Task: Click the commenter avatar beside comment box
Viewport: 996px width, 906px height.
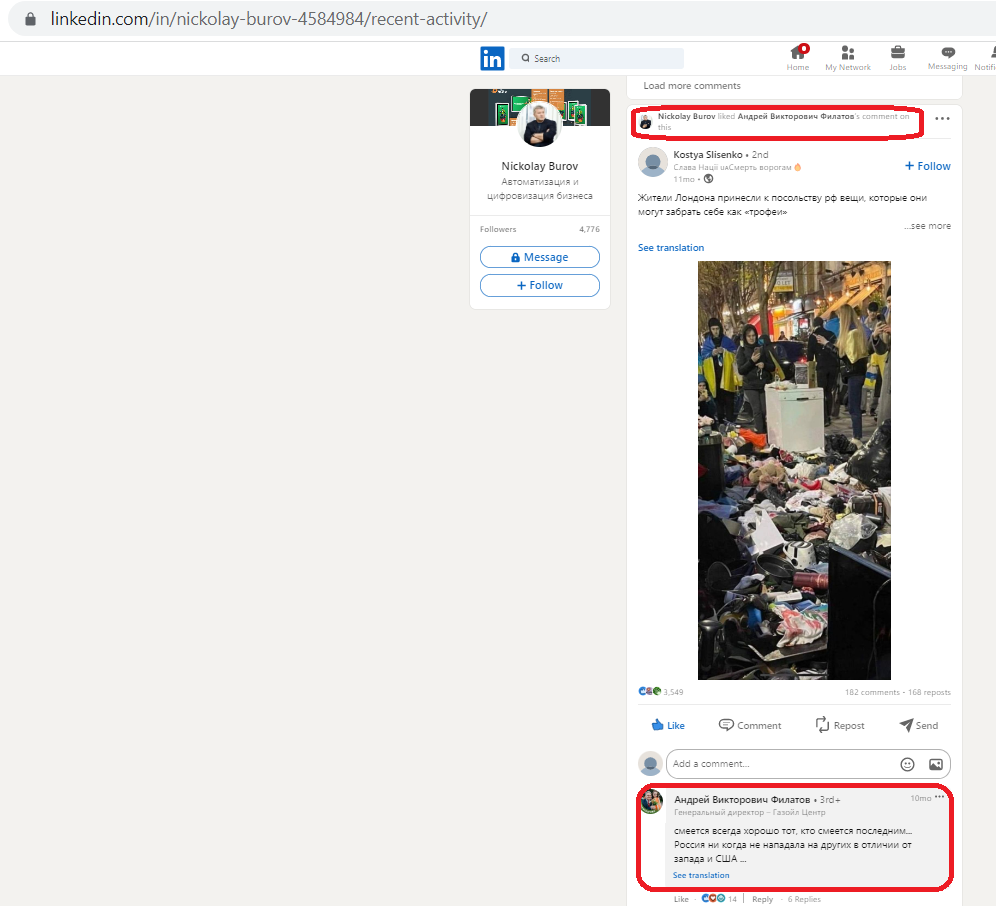Action: [x=650, y=764]
